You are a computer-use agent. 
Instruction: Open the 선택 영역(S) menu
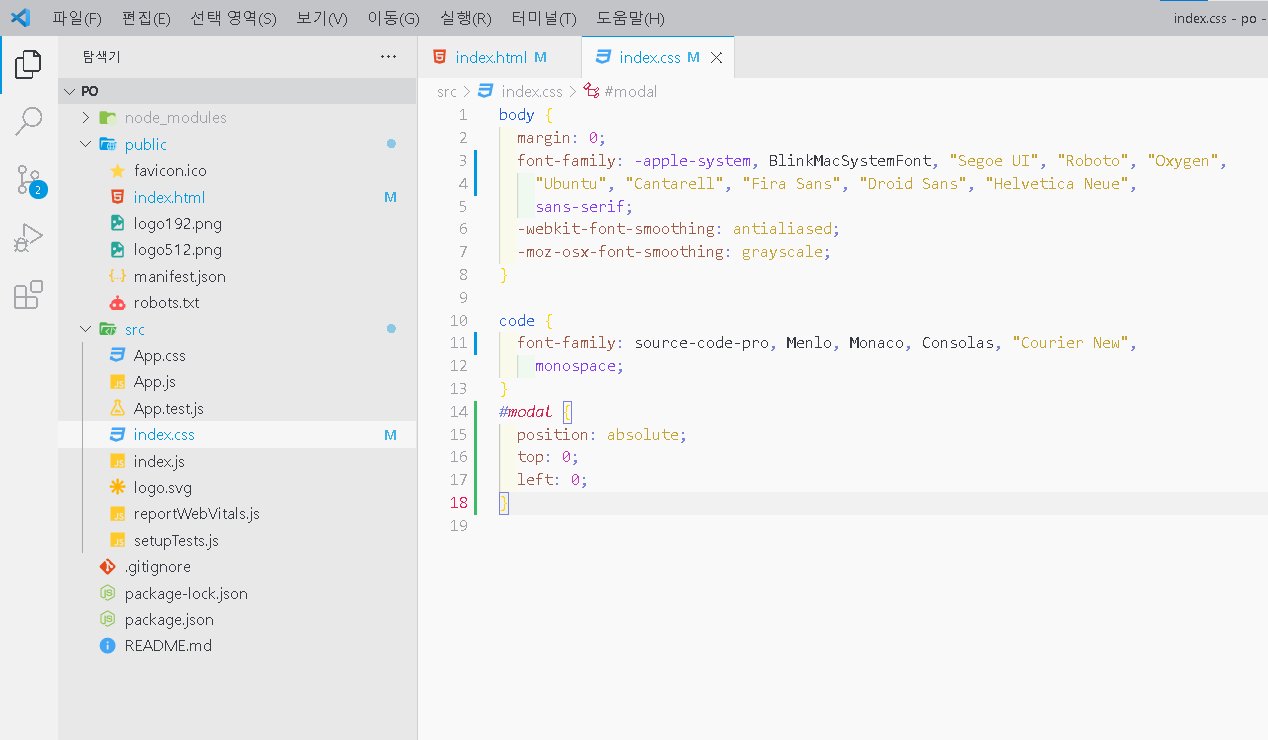coord(233,18)
